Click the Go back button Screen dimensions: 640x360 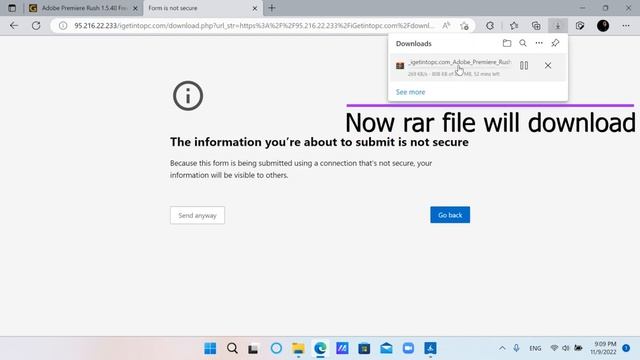(x=450, y=215)
